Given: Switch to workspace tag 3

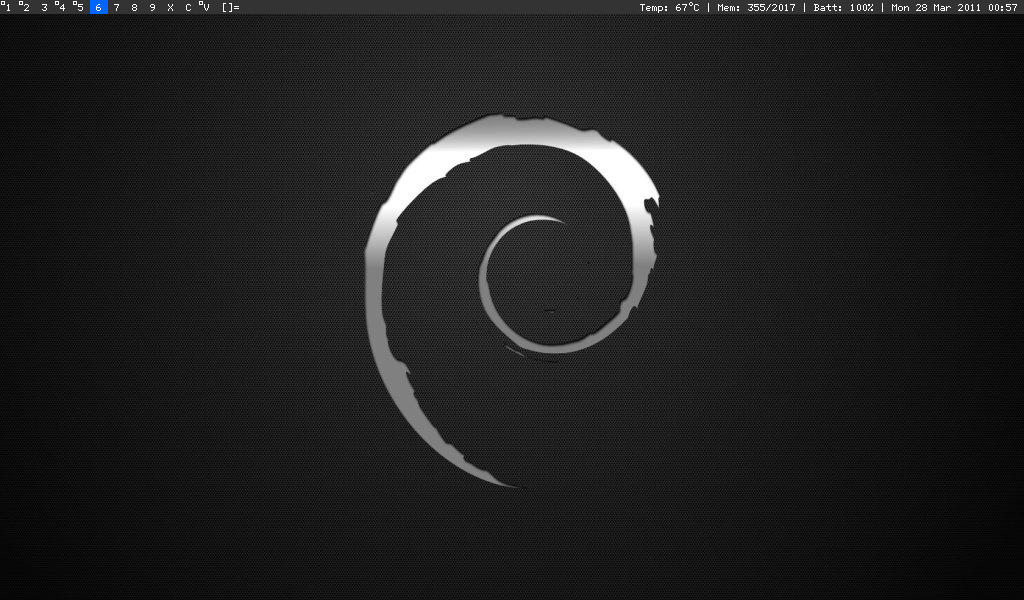Looking at the screenshot, I should tap(44, 7).
